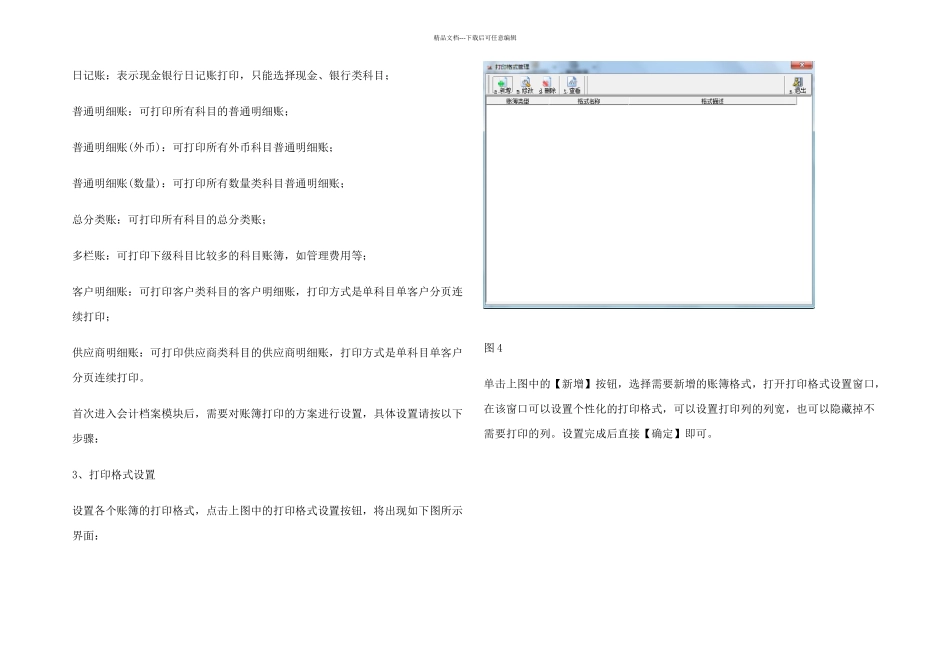Click the line starting 供应商明细账：
This screenshot has width=950, height=672.
coord(267,352)
